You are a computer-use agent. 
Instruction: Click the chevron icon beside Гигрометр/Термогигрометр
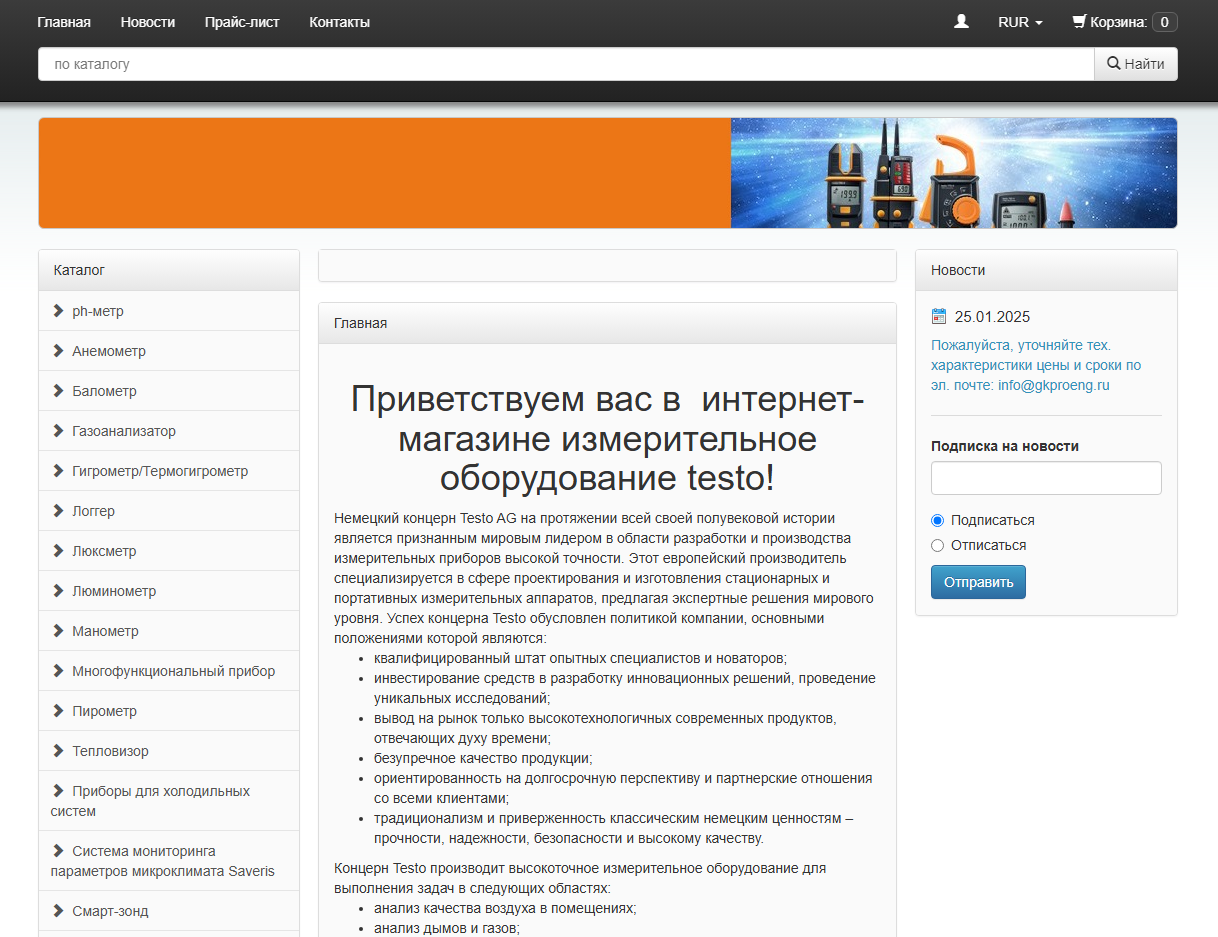tap(58, 471)
